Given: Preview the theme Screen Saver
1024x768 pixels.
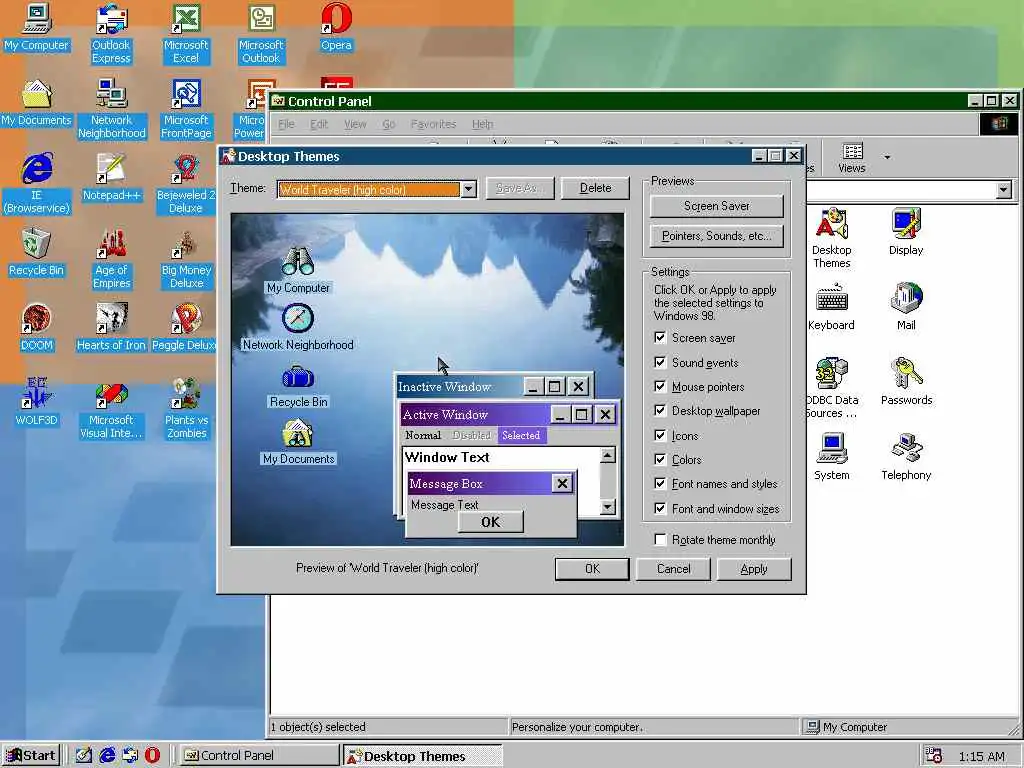Looking at the screenshot, I should [x=716, y=206].
